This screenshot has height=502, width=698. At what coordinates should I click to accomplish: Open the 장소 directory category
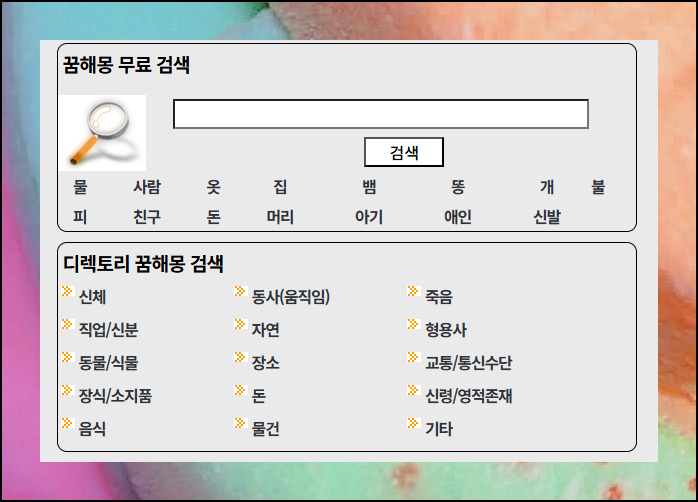point(265,363)
